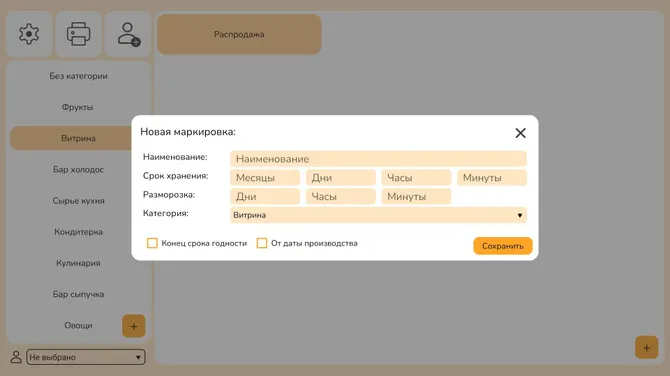The height and width of the screenshot is (376, 670).
Task: Add new marking with bottom-right plus button
Action: pos(646,347)
